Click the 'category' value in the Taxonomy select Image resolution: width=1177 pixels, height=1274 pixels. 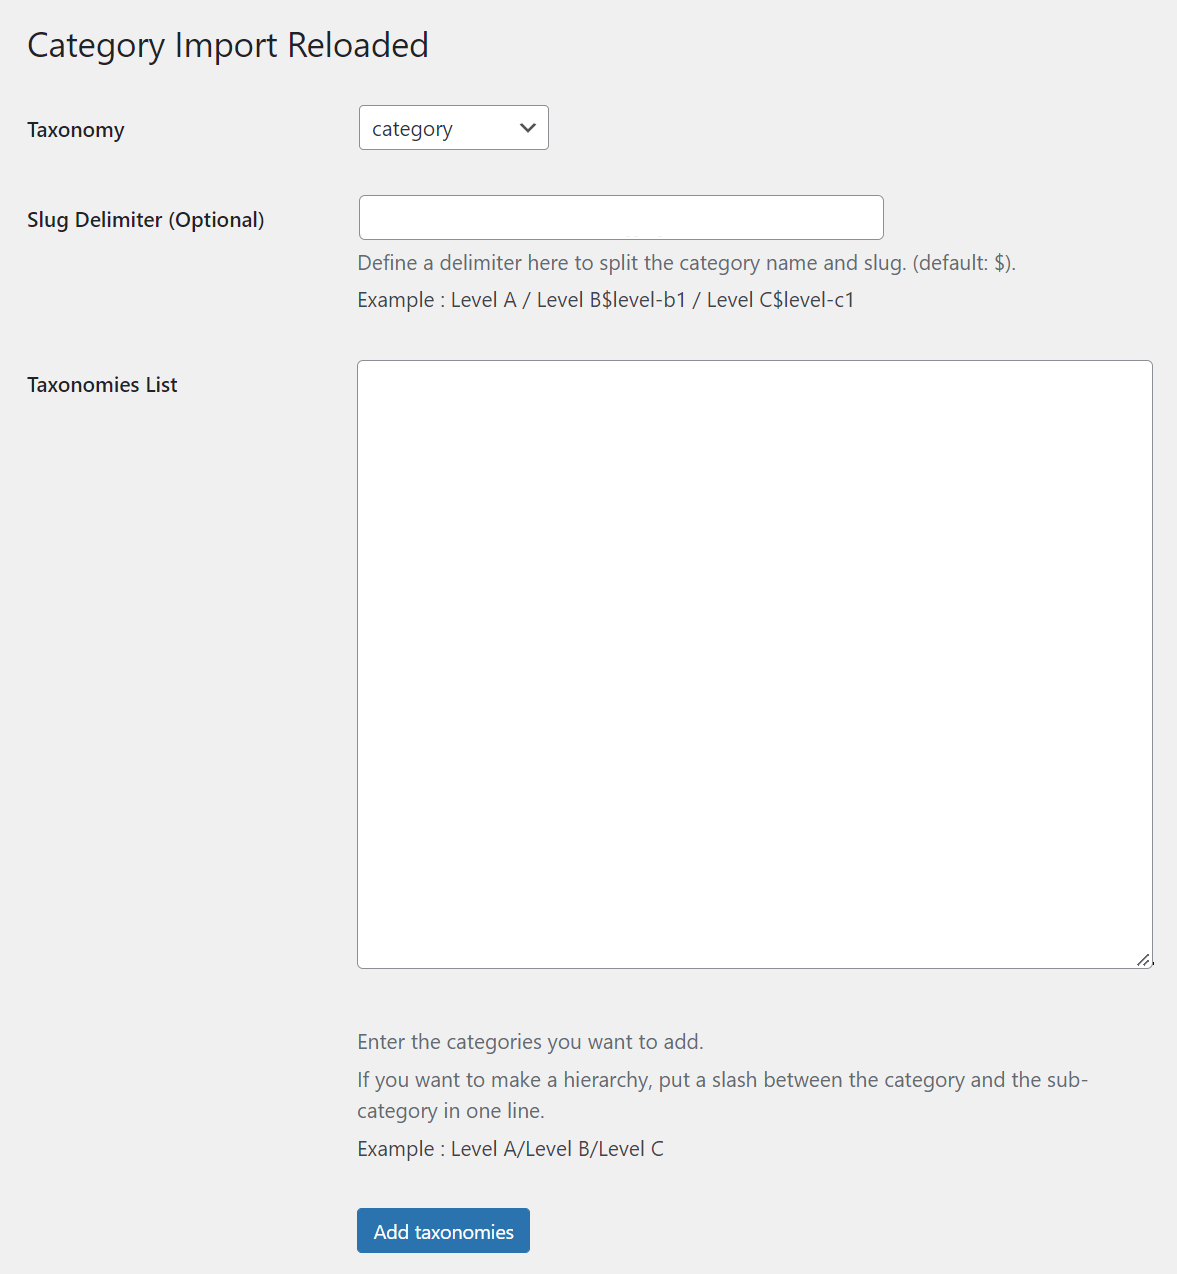[x=412, y=129]
